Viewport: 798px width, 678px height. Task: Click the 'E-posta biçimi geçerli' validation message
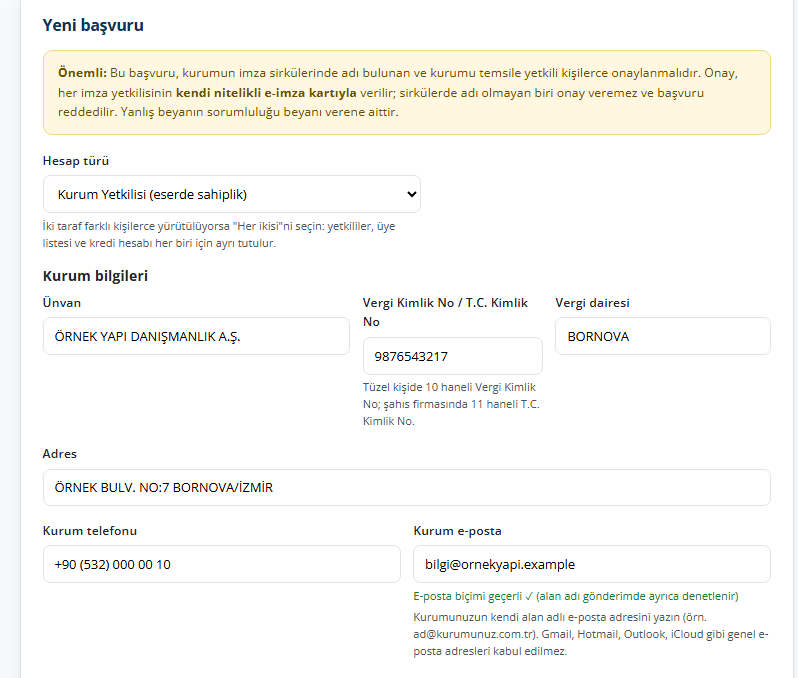(x=576, y=596)
